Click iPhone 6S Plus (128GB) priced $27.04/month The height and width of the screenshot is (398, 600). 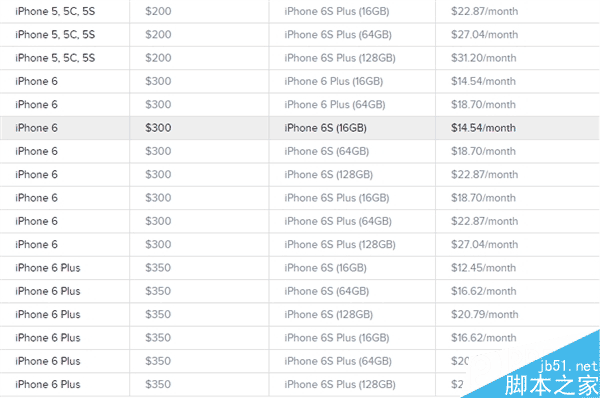340,244
